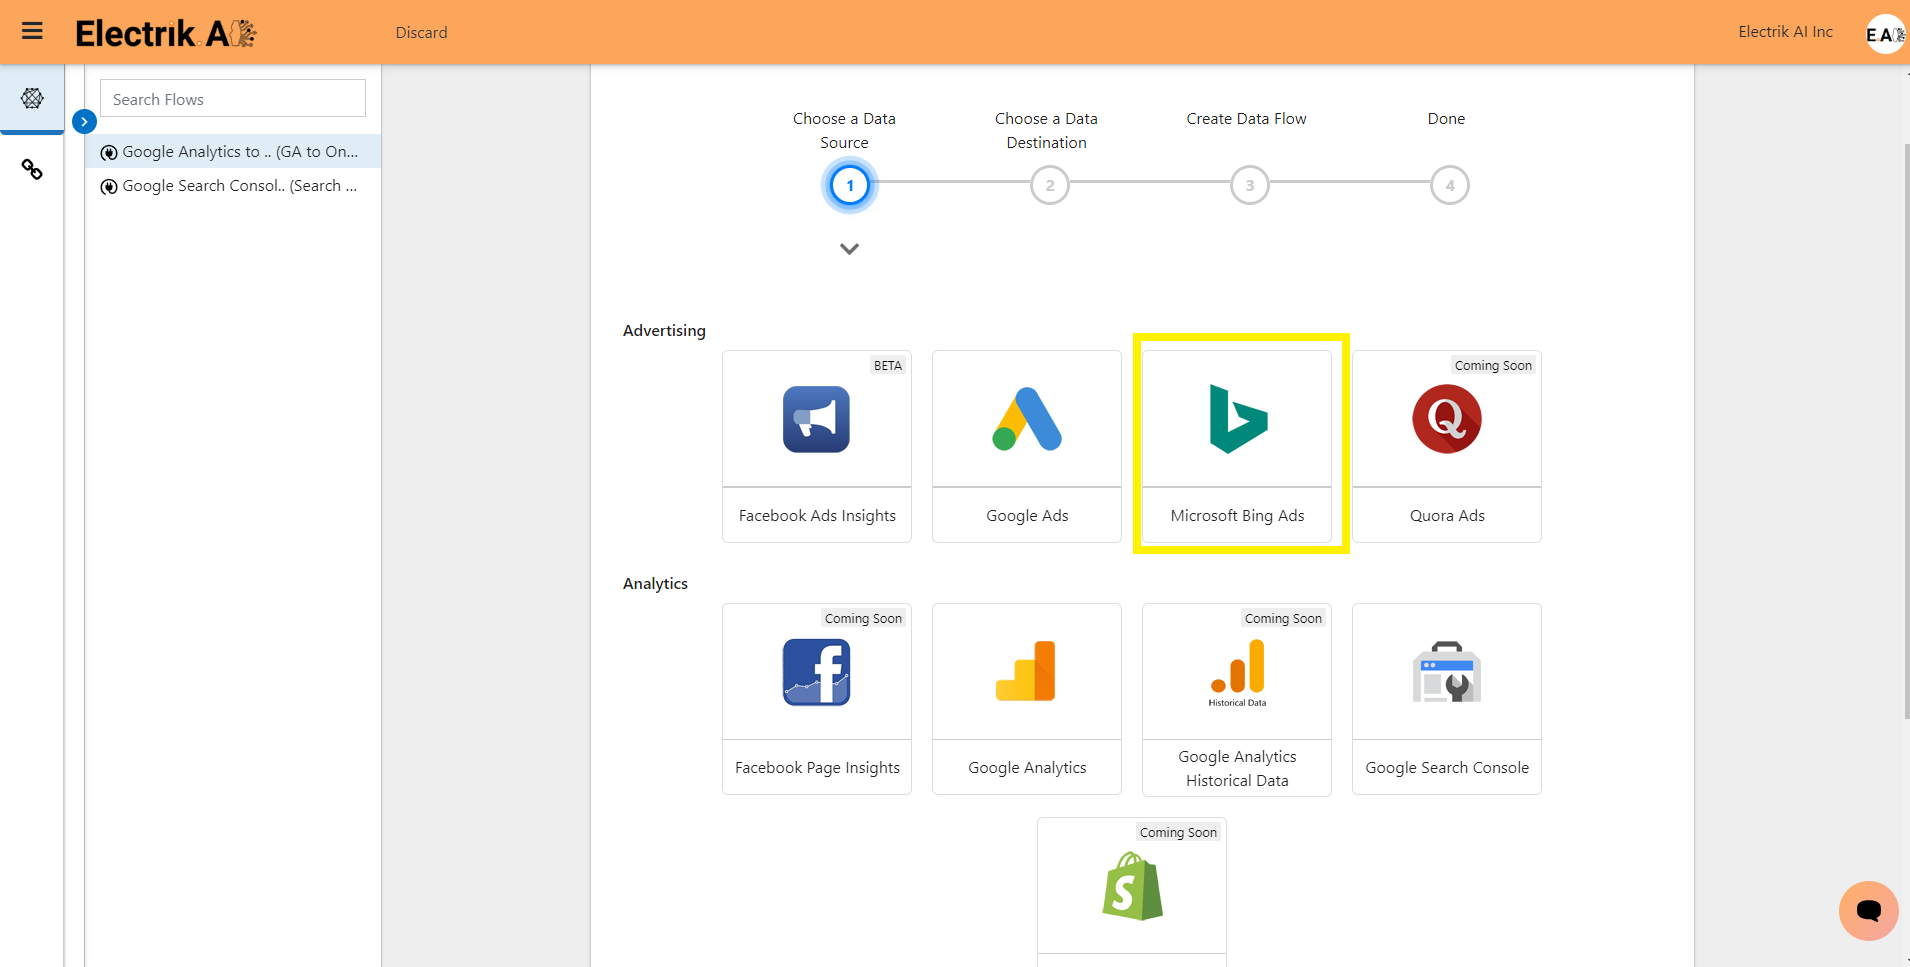The image size is (1910, 967).
Task: Click Google Search Console label
Action: pos(1447,768)
